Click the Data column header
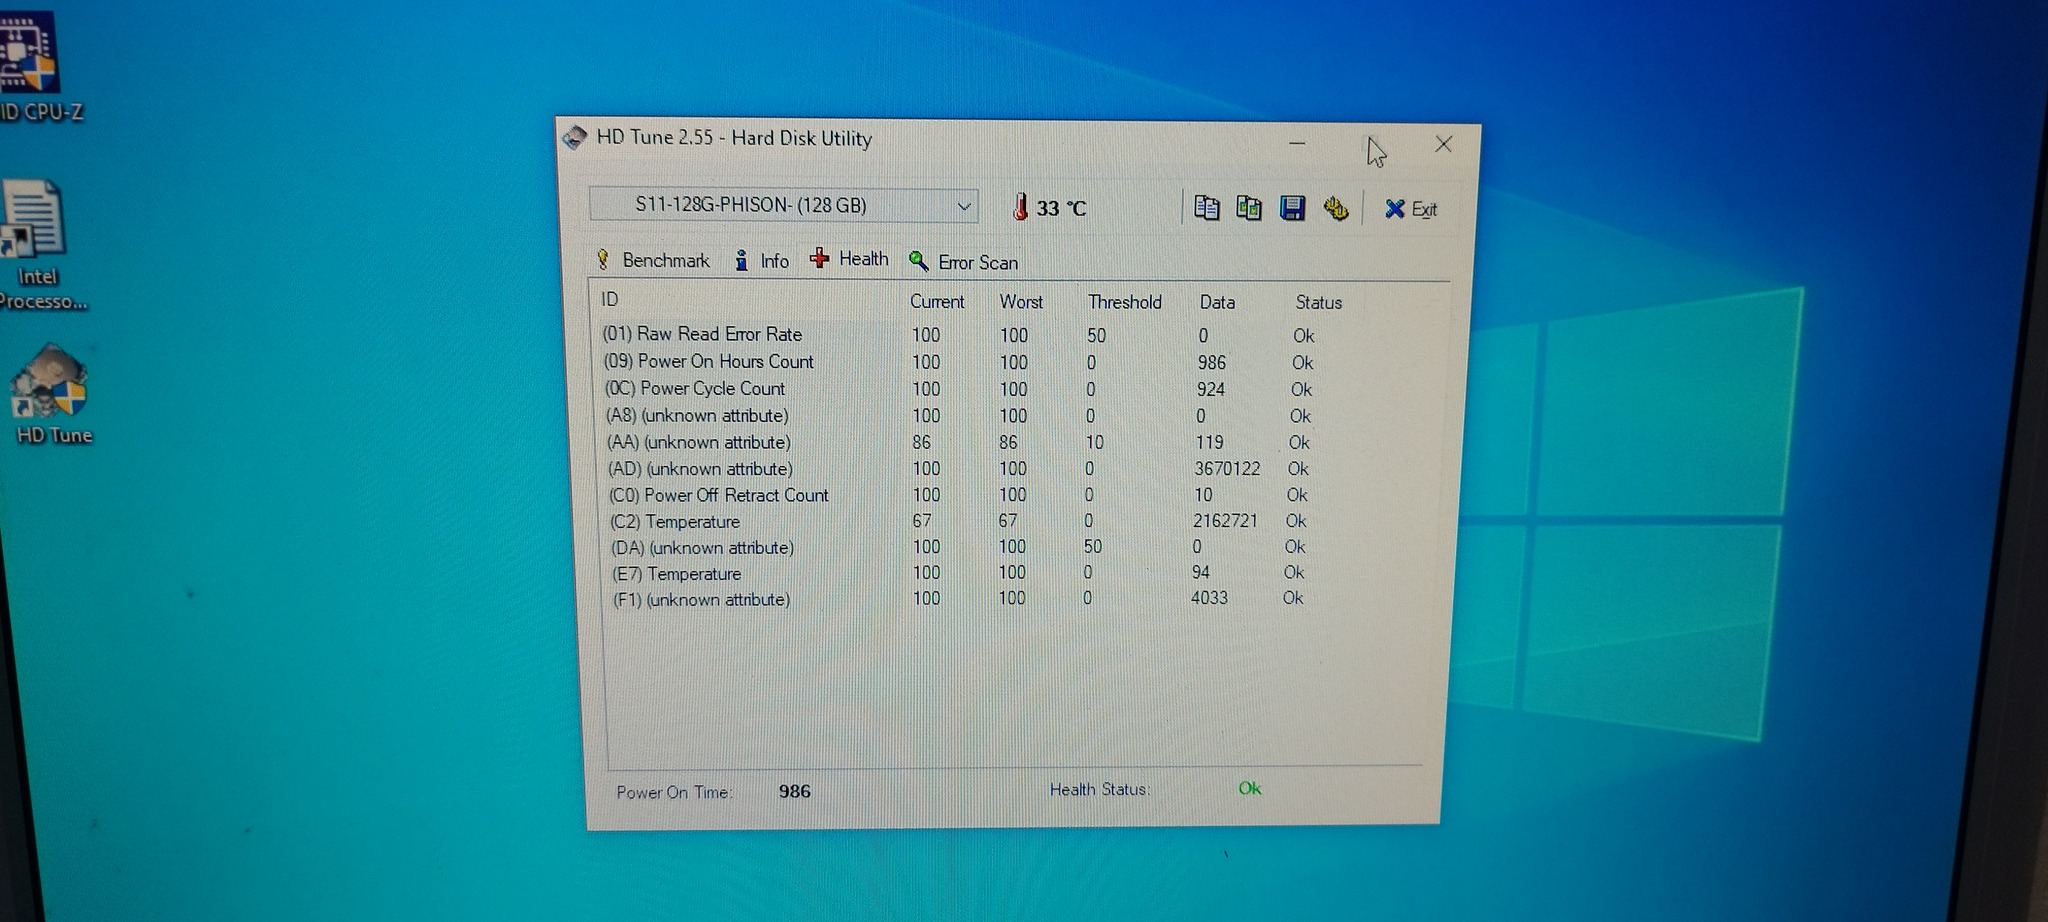 pyautogui.click(x=1217, y=302)
